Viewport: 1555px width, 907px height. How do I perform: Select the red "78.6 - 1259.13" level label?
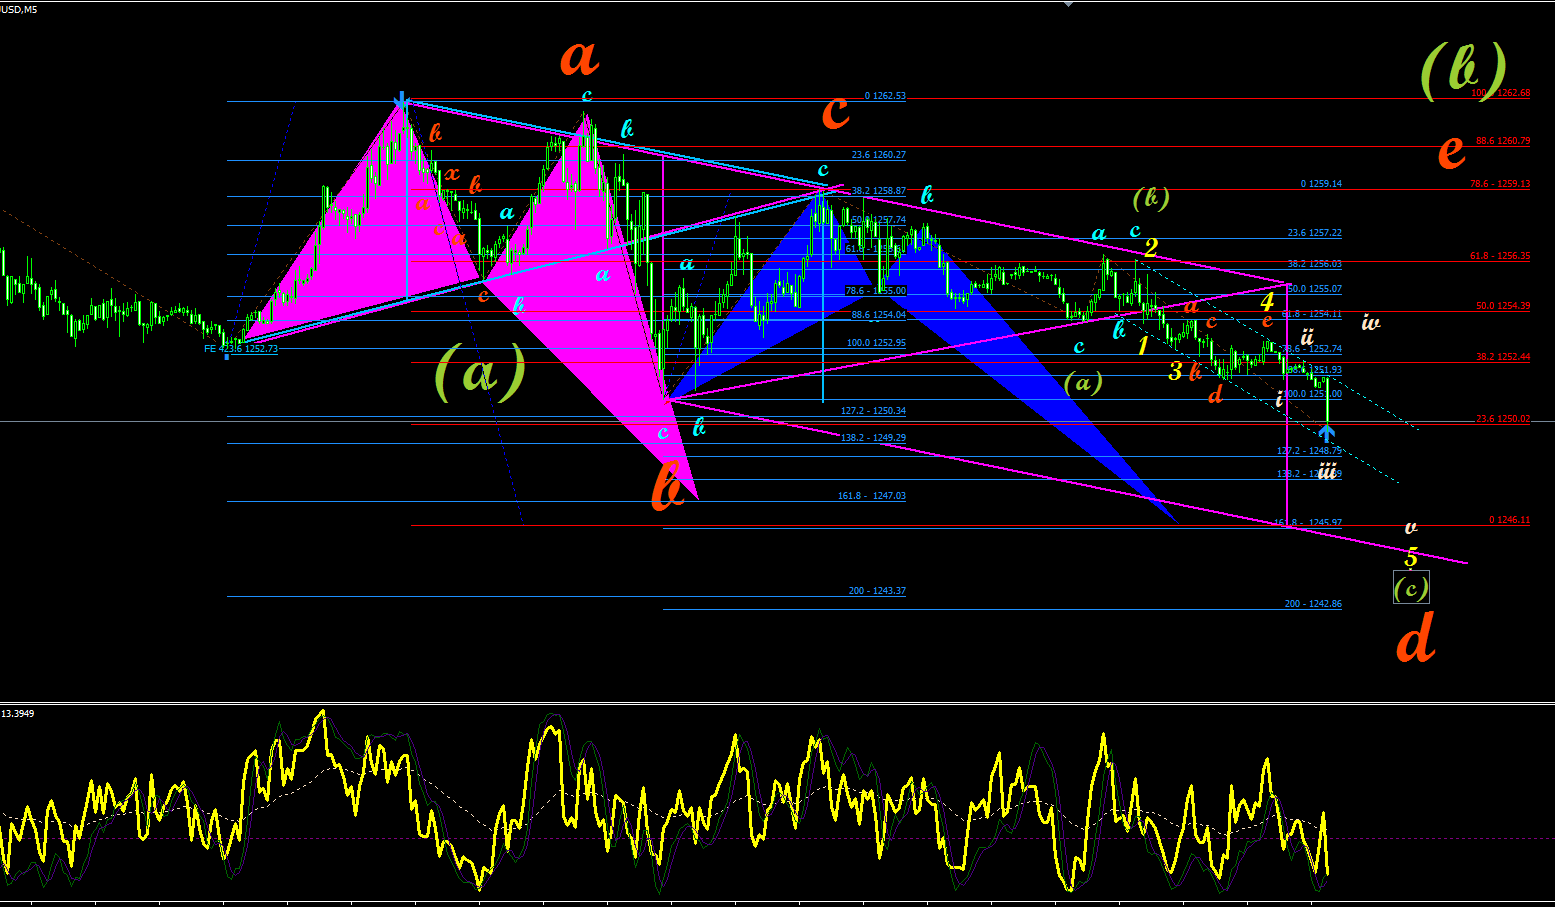1500,184
